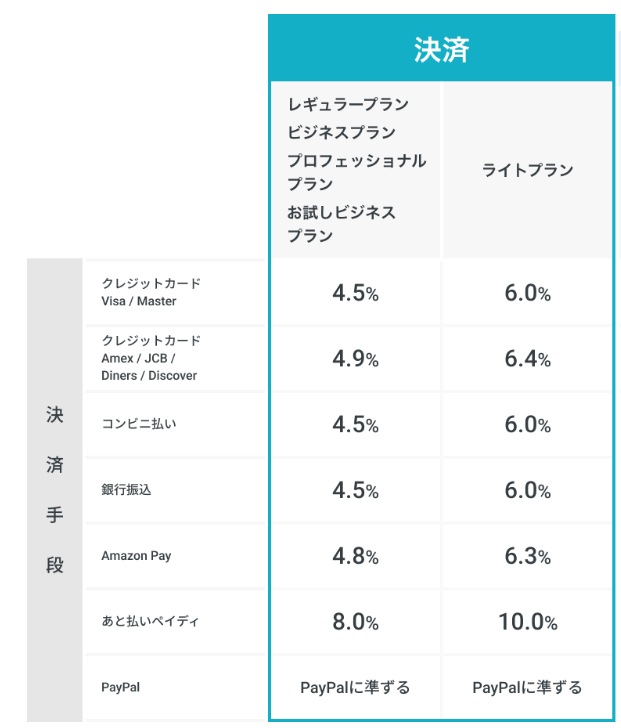Image resolution: width=621 pixels, height=728 pixels.
Task: Select the 4.5% Visa / Master fee
Action: pyautogui.click(x=355, y=293)
